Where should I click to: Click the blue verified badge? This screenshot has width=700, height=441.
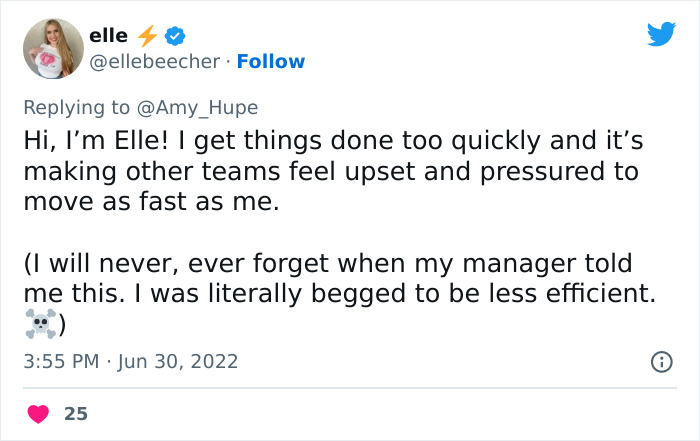tap(175, 36)
